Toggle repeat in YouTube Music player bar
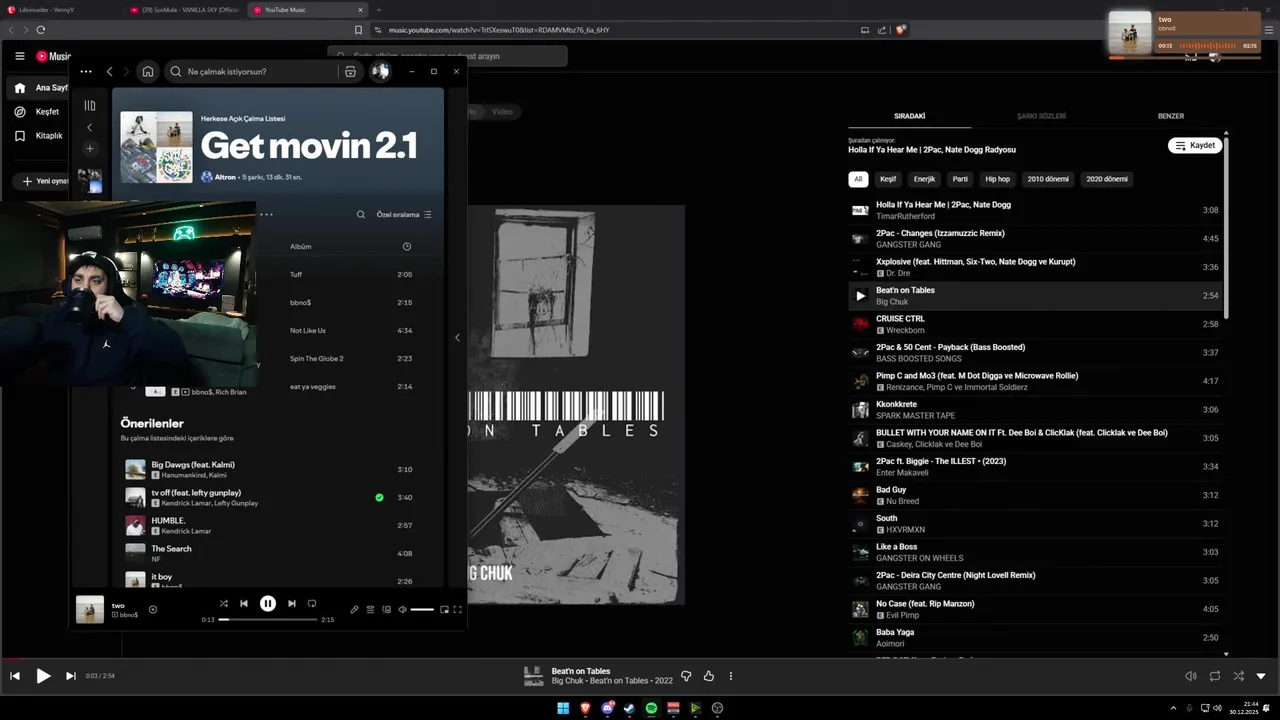 (x=1215, y=676)
